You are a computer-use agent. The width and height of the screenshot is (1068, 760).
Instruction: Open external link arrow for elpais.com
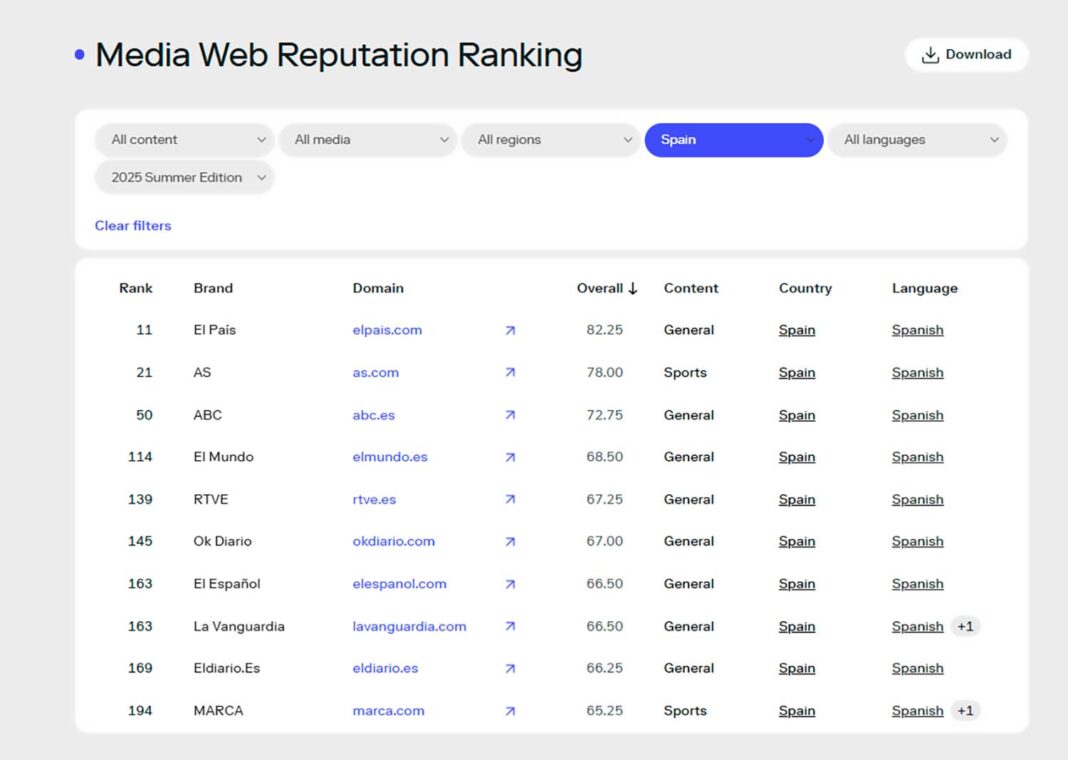(x=510, y=330)
